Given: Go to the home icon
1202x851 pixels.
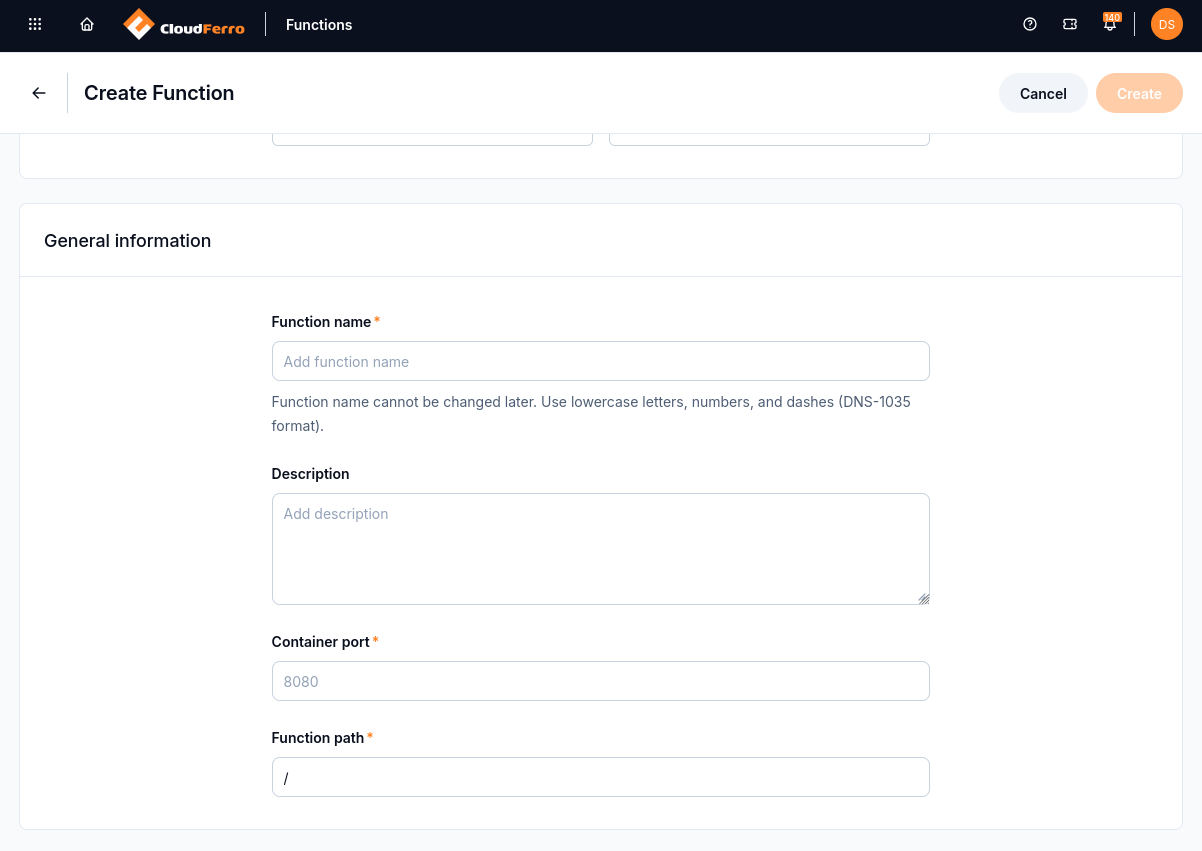Looking at the screenshot, I should tap(87, 25).
